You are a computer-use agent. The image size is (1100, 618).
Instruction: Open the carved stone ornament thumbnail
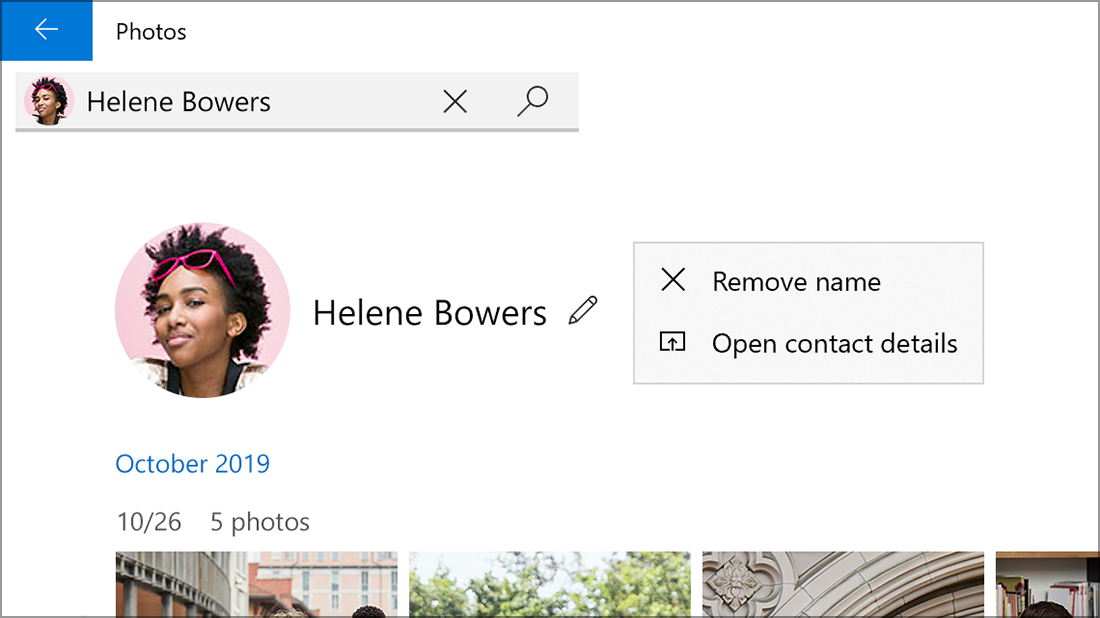tap(843, 585)
